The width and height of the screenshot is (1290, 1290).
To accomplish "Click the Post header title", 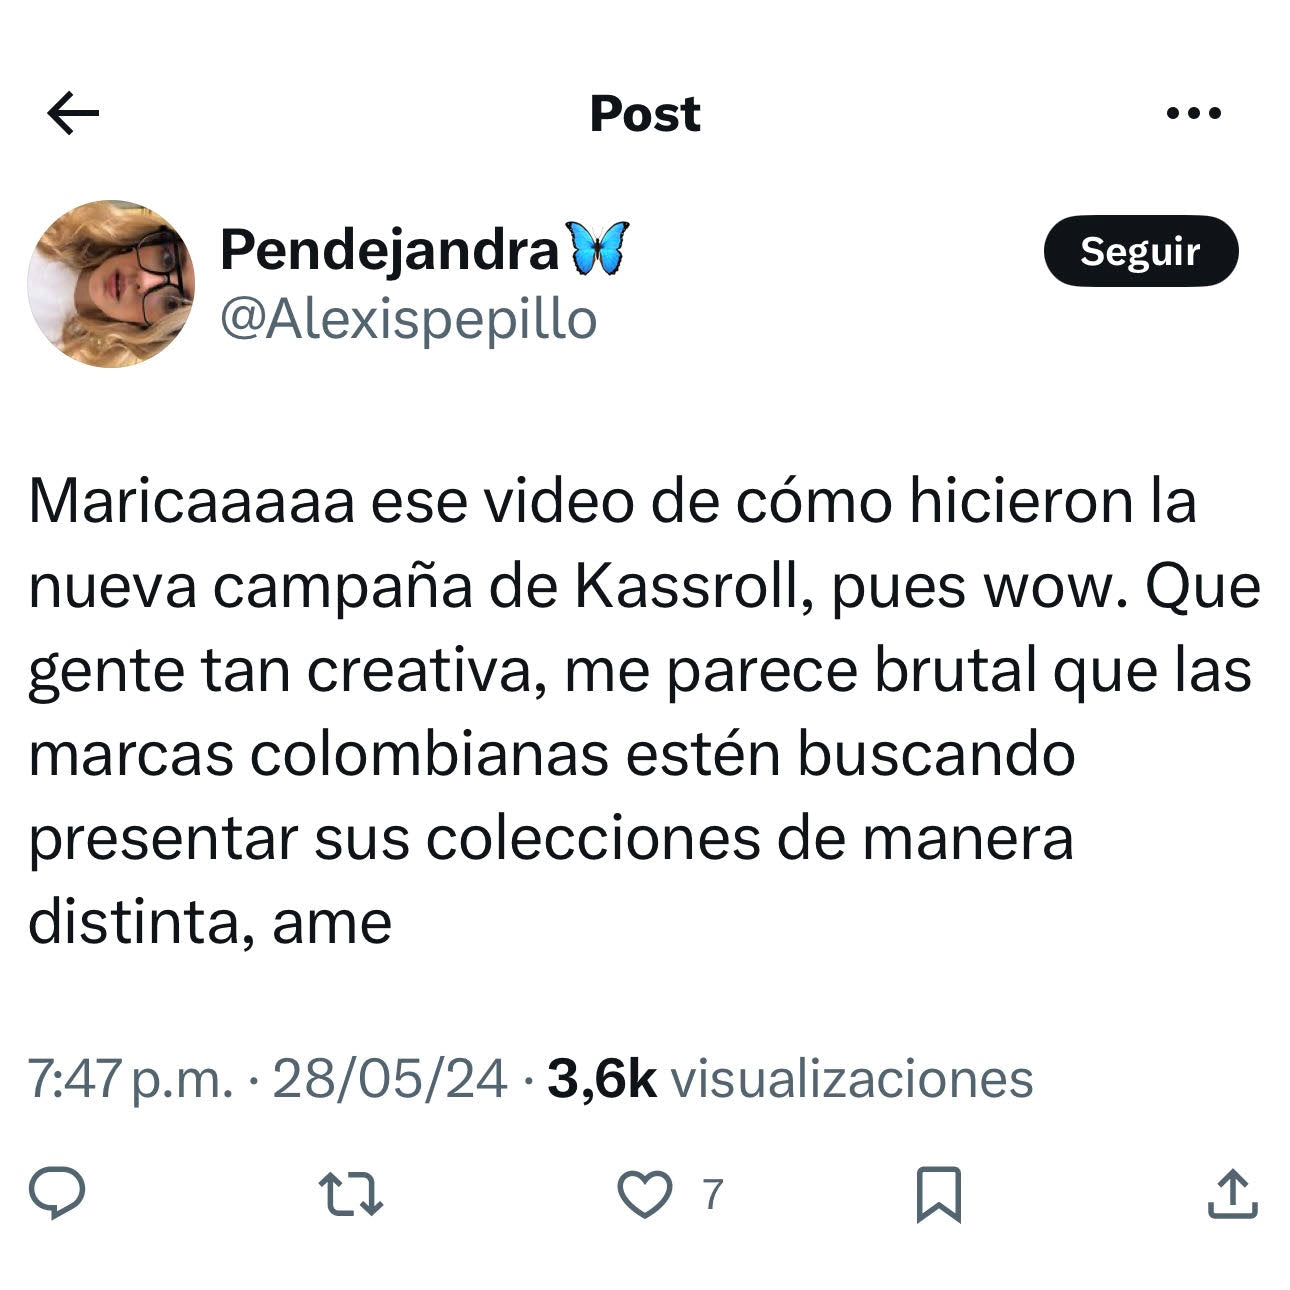I will point(645,113).
